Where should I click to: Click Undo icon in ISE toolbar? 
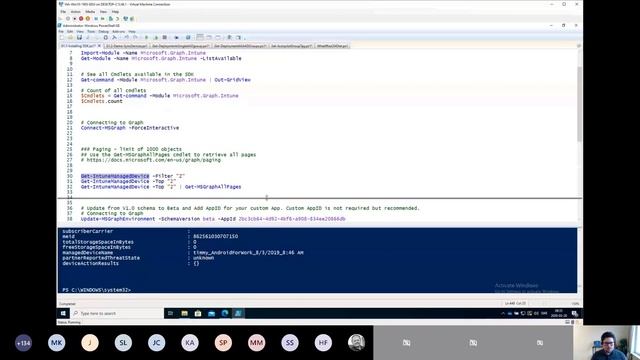coord(127,38)
